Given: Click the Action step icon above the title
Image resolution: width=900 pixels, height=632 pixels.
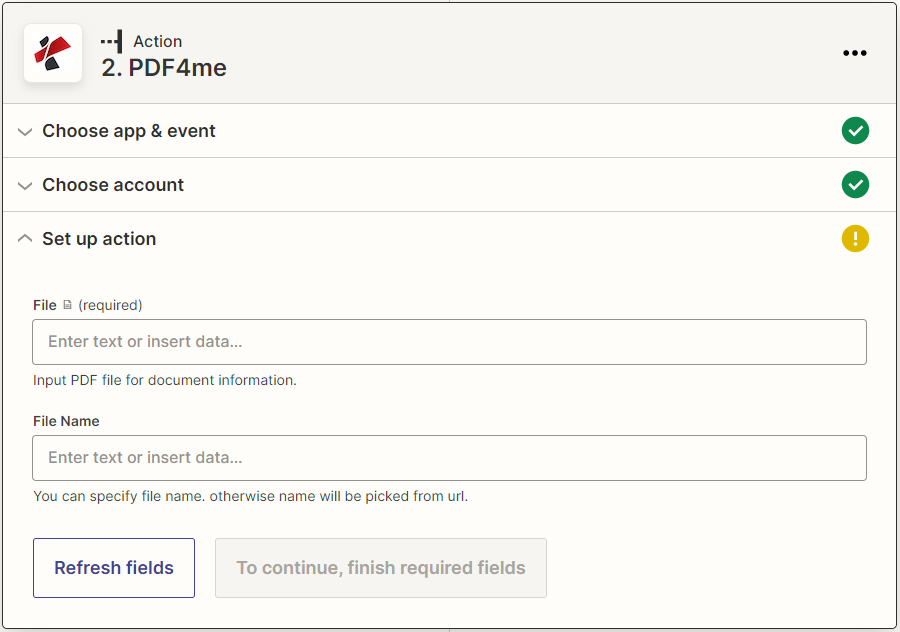Looking at the screenshot, I should pyautogui.click(x=113, y=41).
